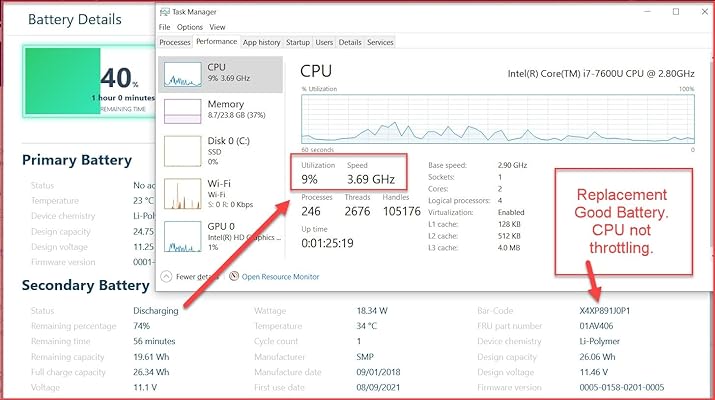The image size is (715, 400).
Task: Click the SMP manufacturer value
Action: click(x=365, y=357)
